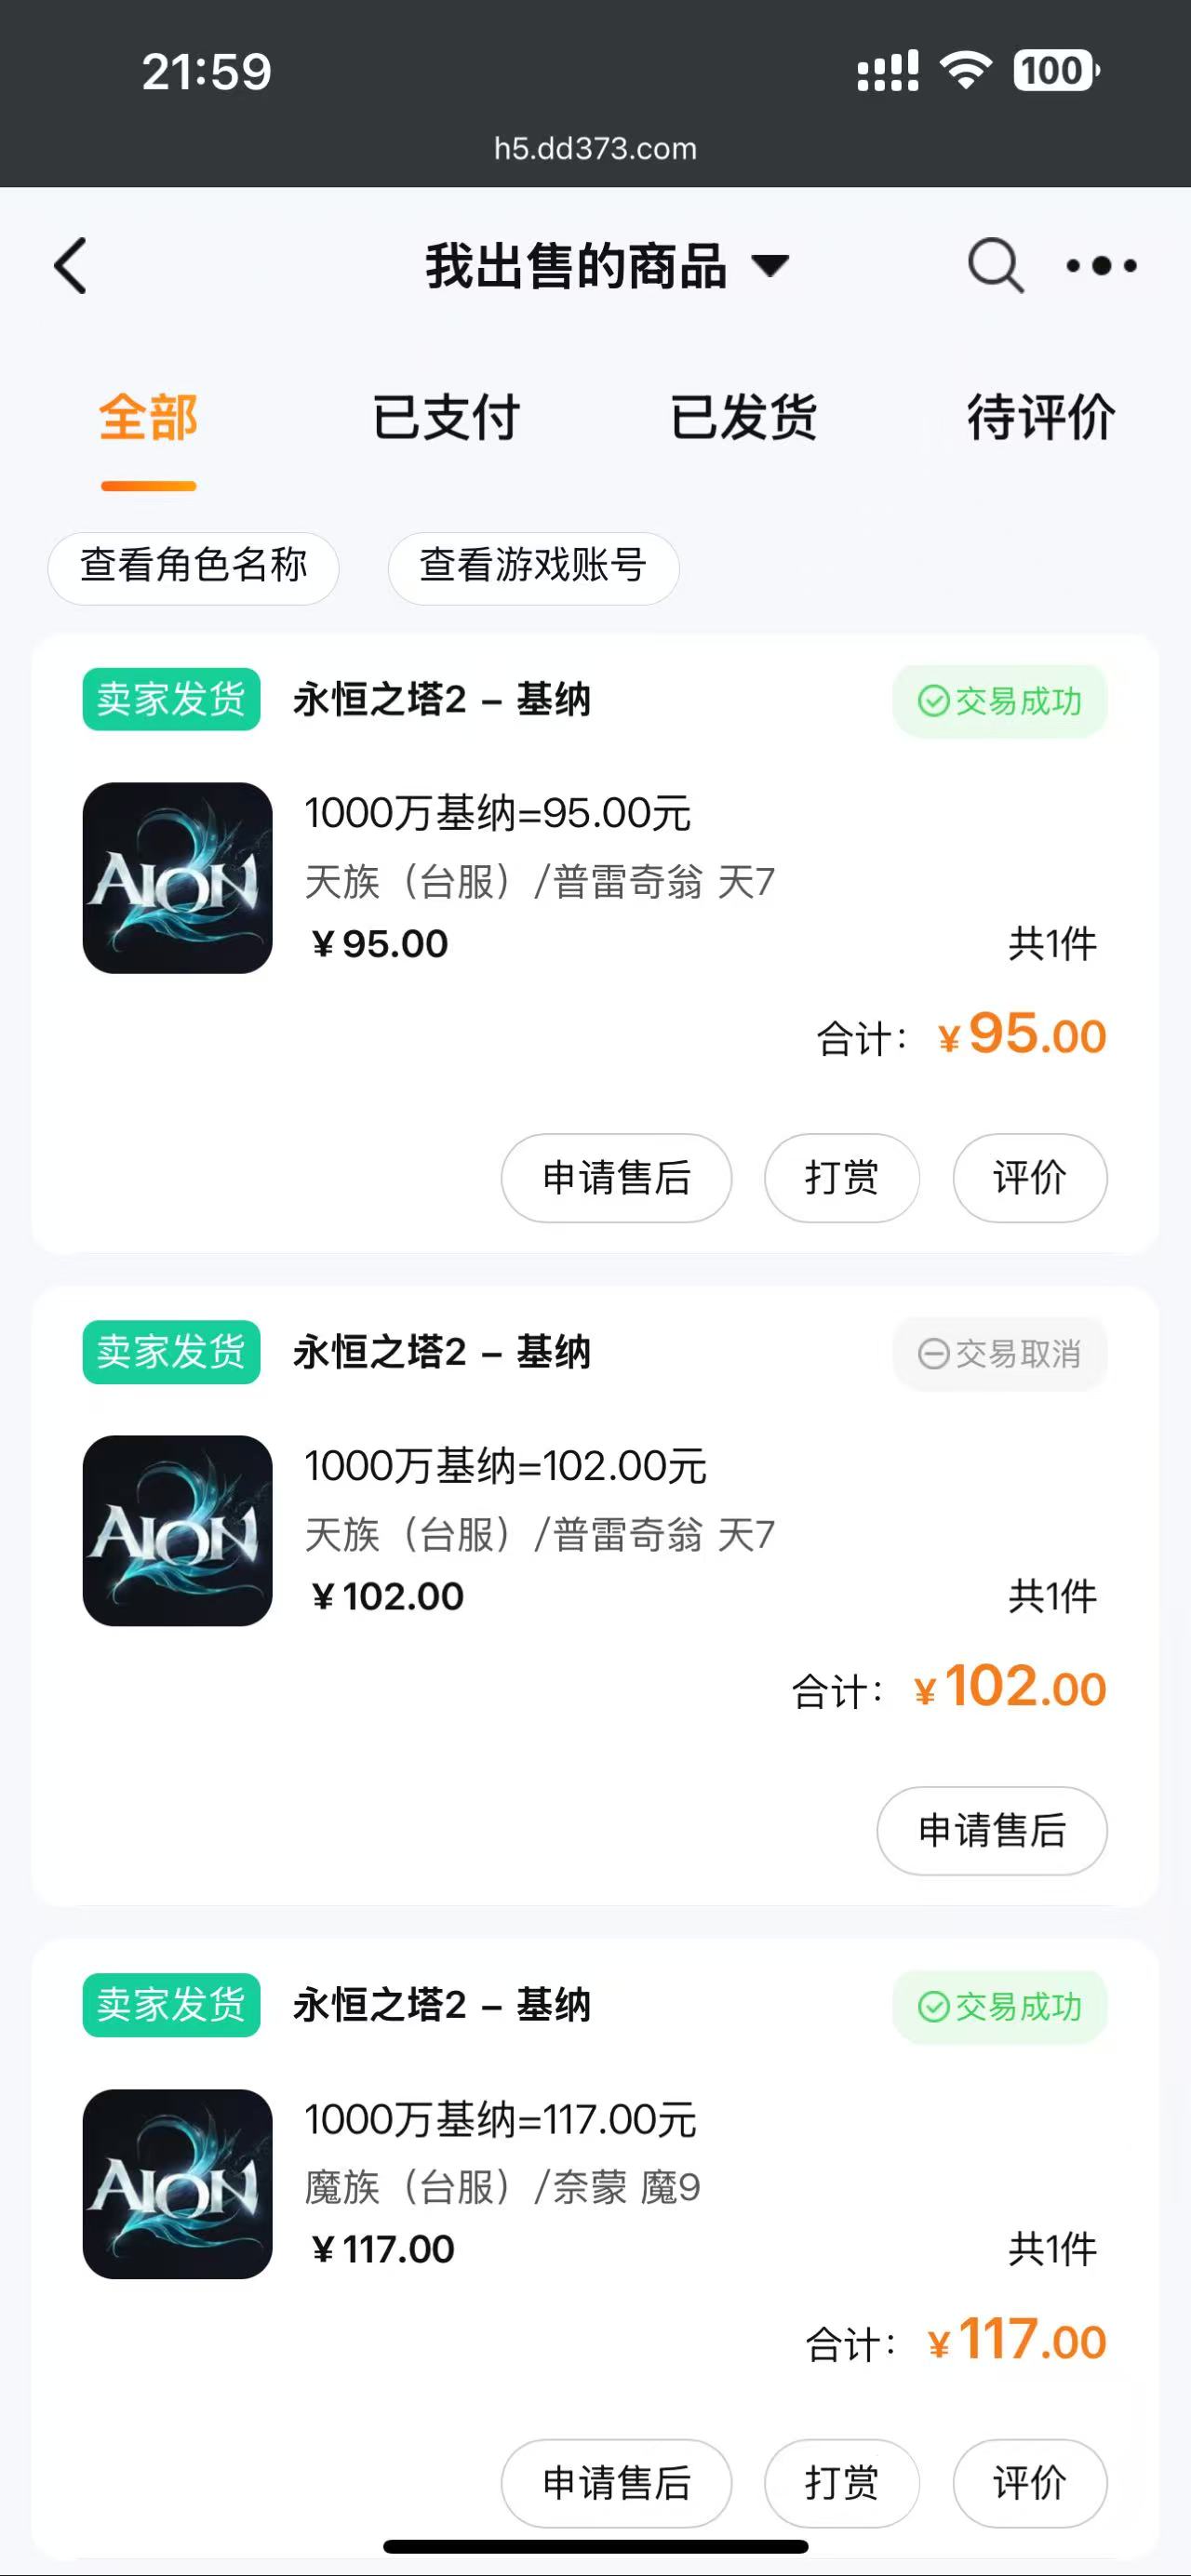This screenshot has width=1191, height=2576.
Task: Tap the h5.dd373.com address bar
Action: pyautogui.click(x=595, y=149)
